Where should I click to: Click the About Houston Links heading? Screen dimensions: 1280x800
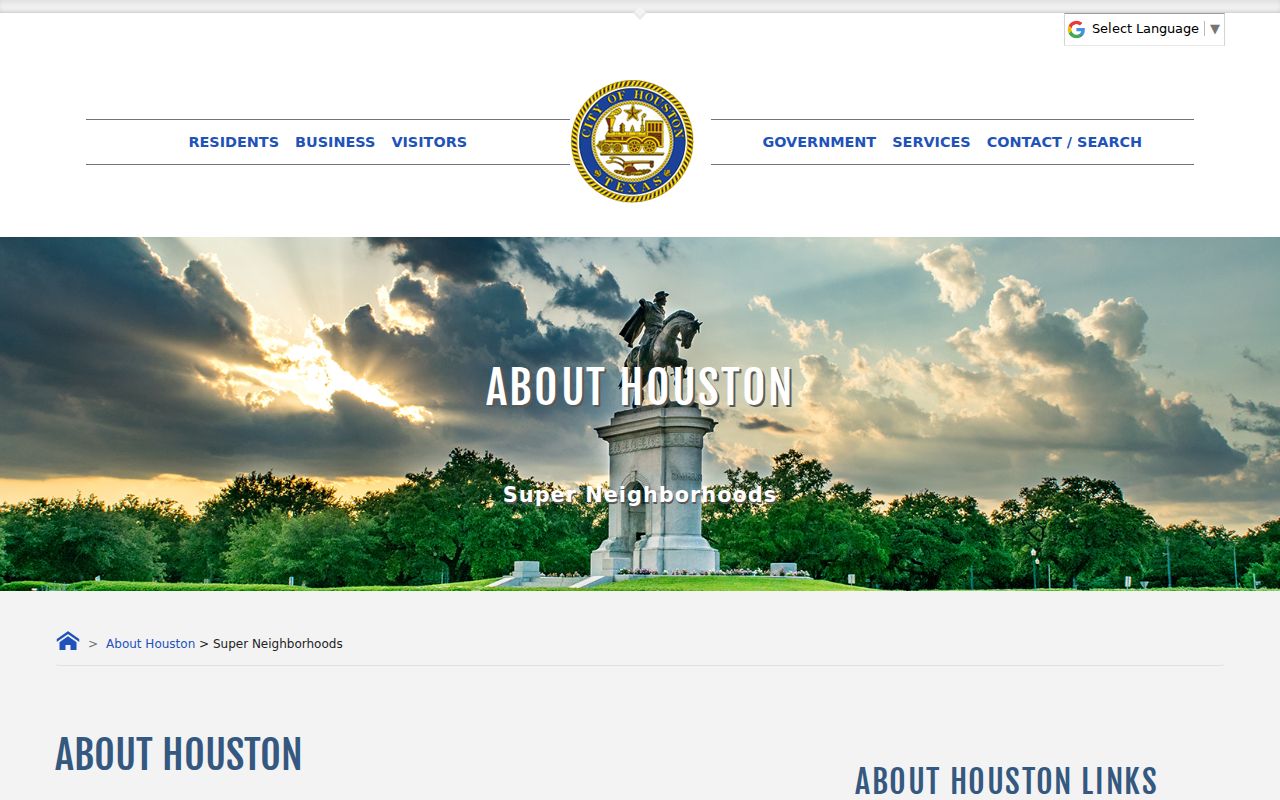1006,781
